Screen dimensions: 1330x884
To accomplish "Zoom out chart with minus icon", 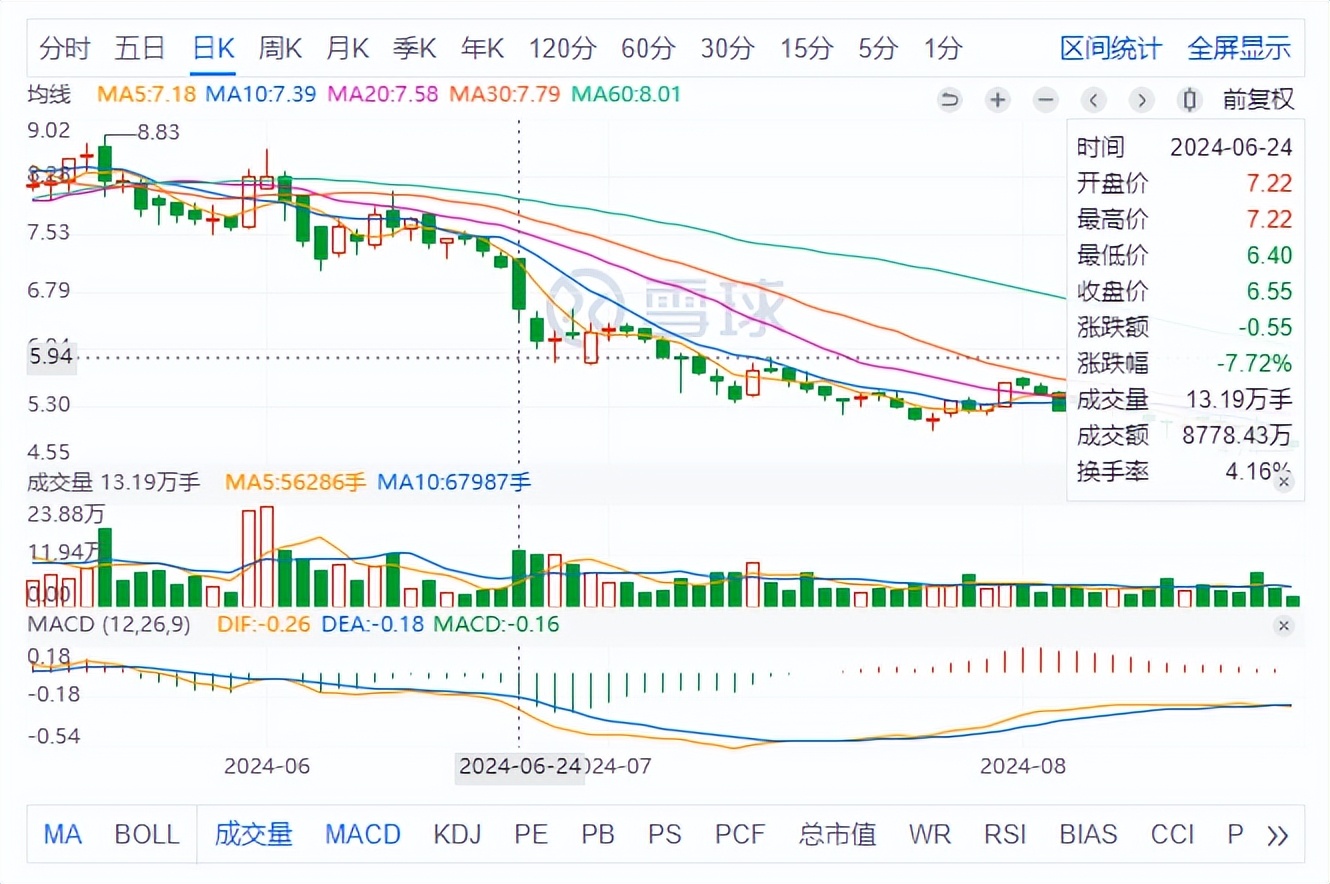I will tap(1045, 99).
